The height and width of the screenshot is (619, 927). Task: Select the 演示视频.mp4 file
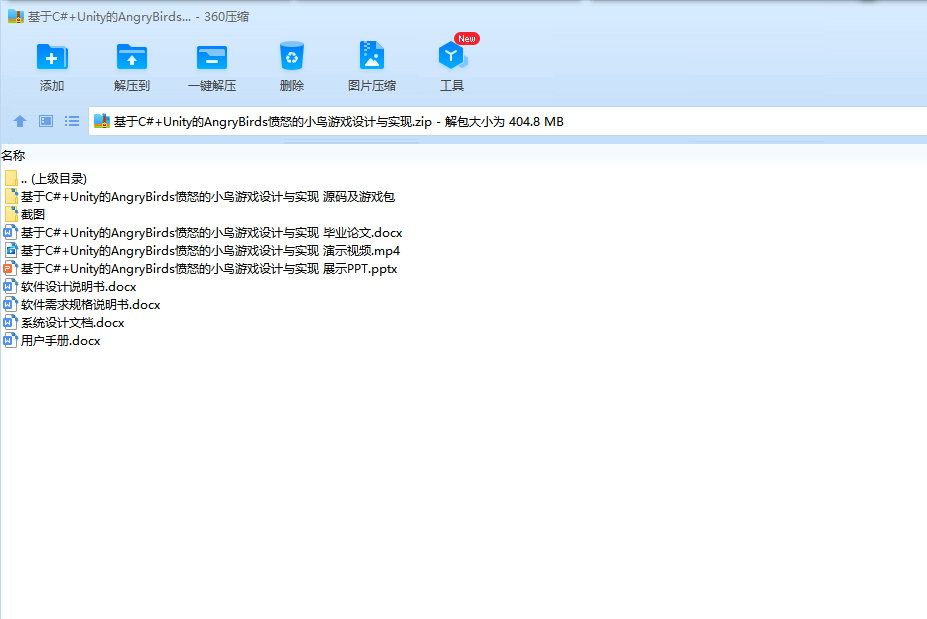point(202,251)
